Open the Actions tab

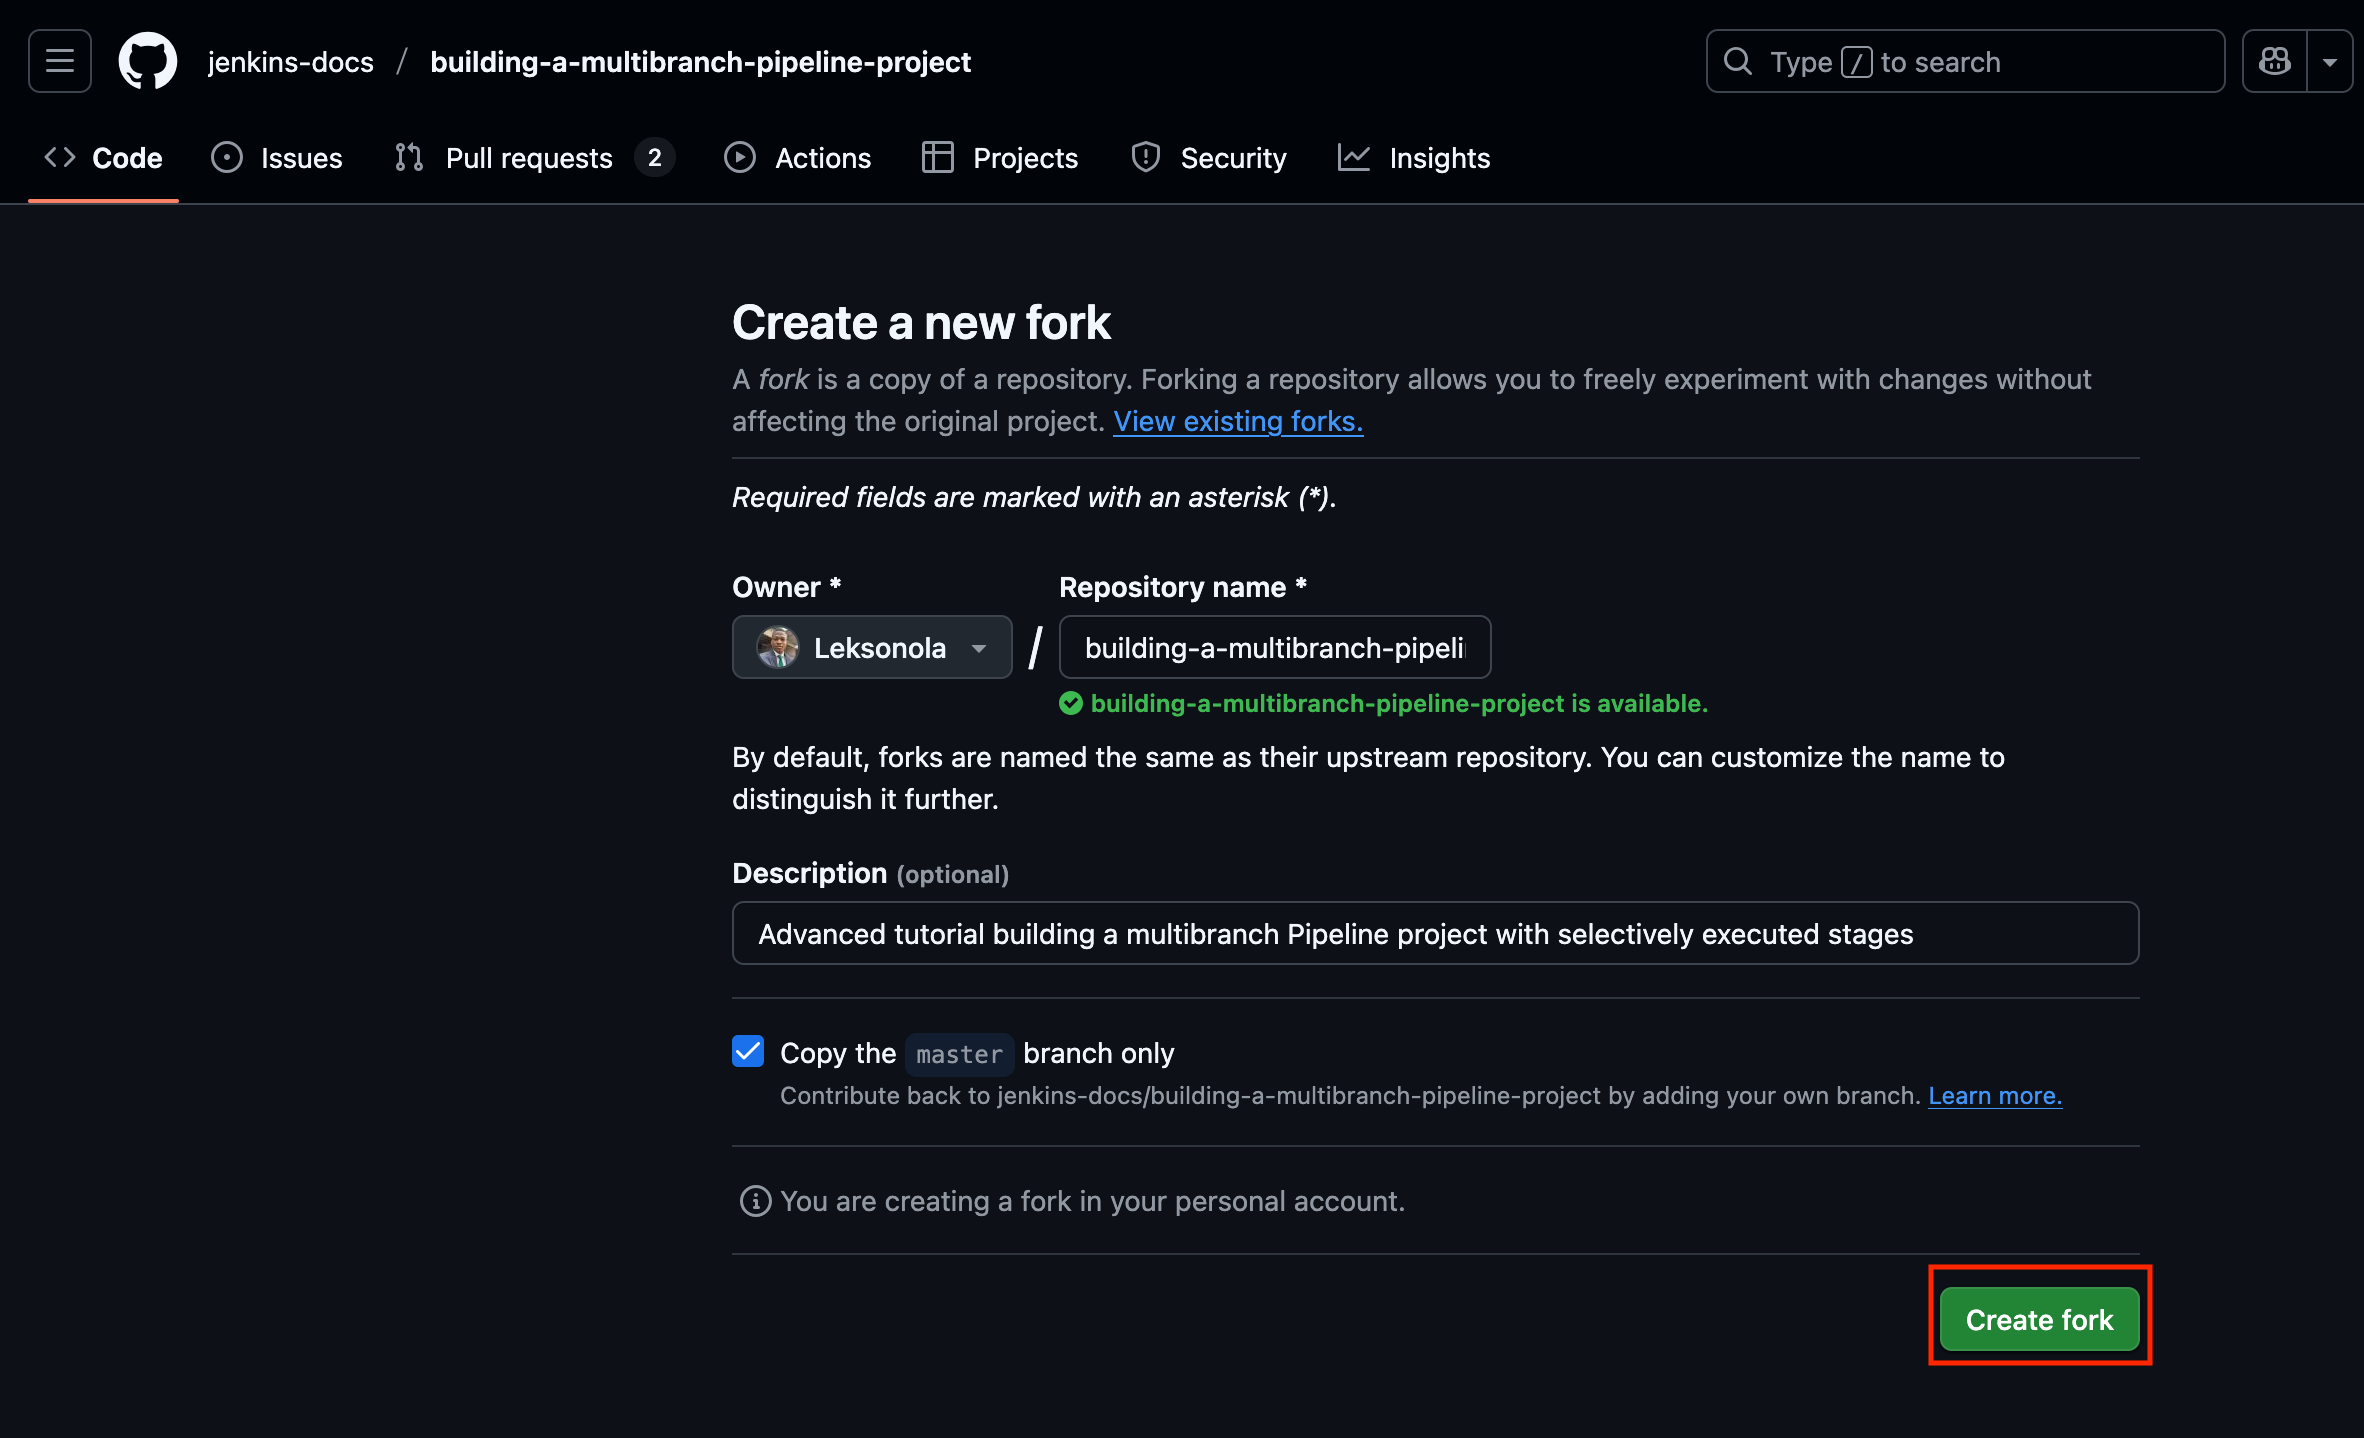click(x=798, y=158)
